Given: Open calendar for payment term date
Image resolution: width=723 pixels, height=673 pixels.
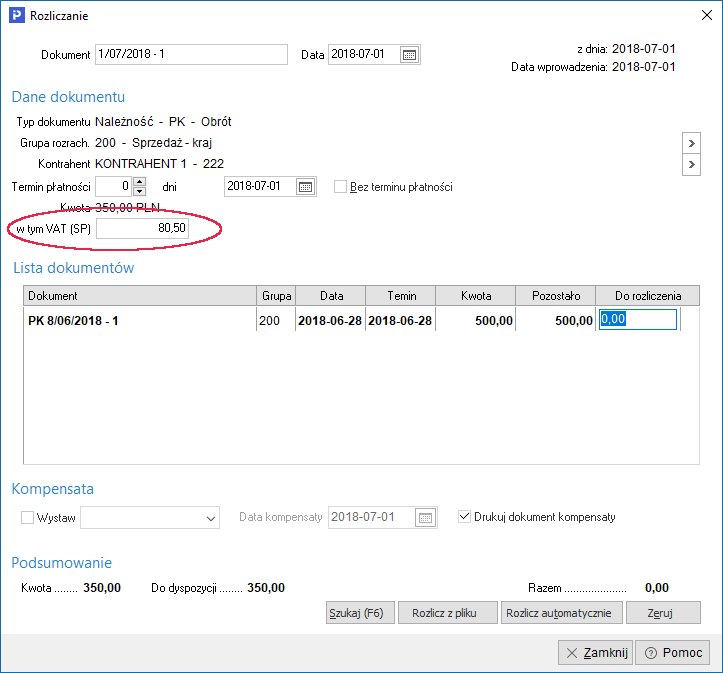Looking at the screenshot, I should click(x=305, y=186).
